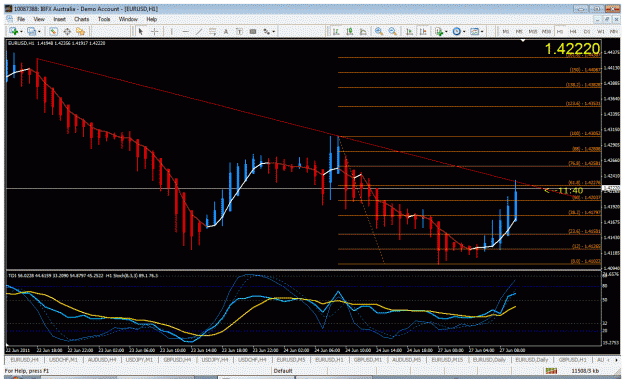625x379 pixels.
Task: Click the New Chart toolbar icon
Action: pos(14,31)
